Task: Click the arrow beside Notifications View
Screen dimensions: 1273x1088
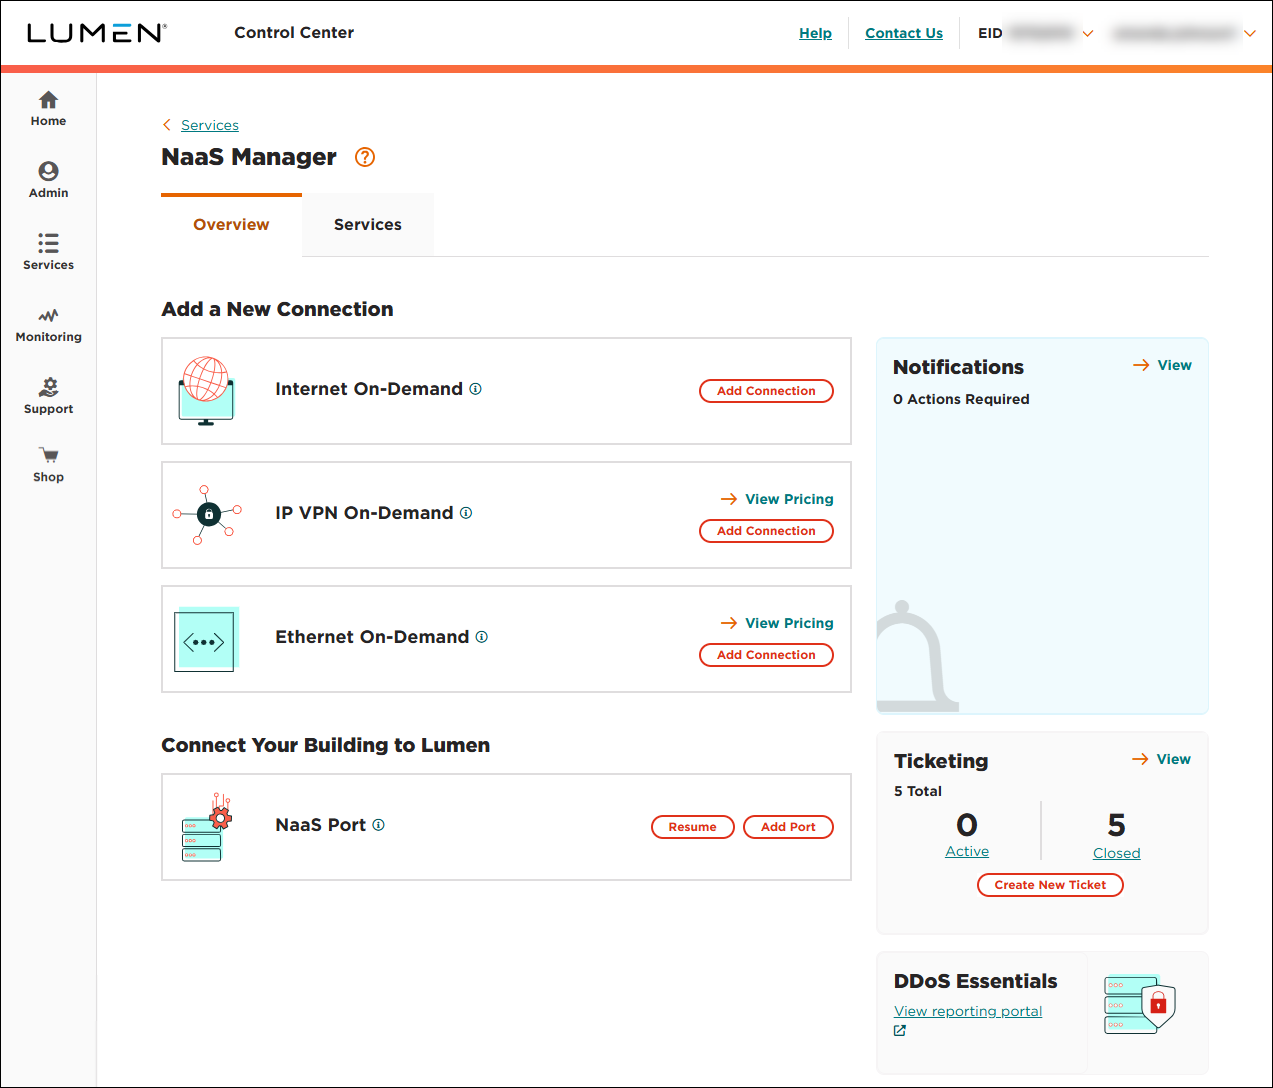Action: (1141, 365)
